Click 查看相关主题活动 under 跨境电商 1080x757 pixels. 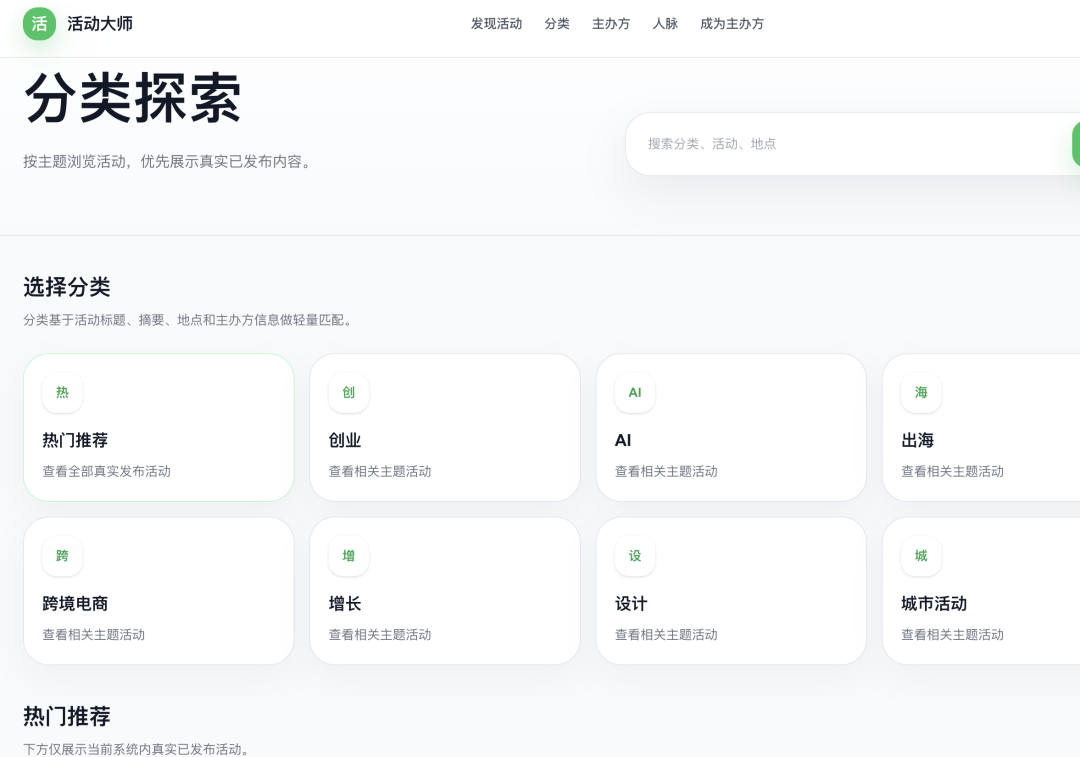(94, 634)
